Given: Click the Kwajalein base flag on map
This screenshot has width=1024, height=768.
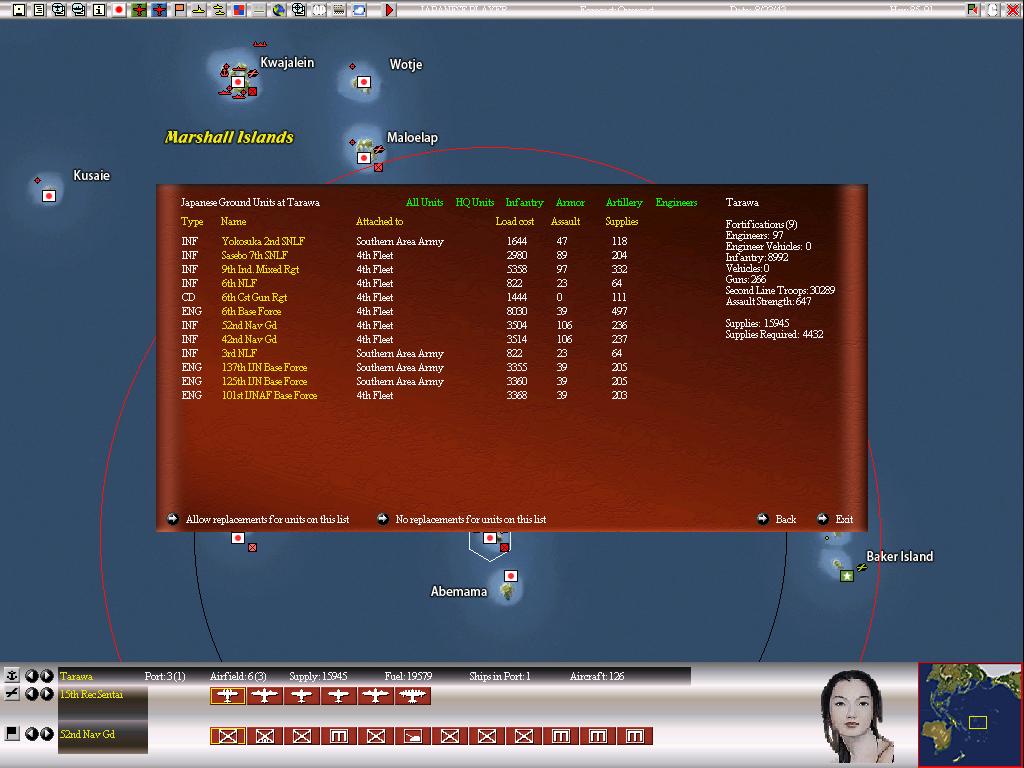Looking at the screenshot, I should 238,82.
